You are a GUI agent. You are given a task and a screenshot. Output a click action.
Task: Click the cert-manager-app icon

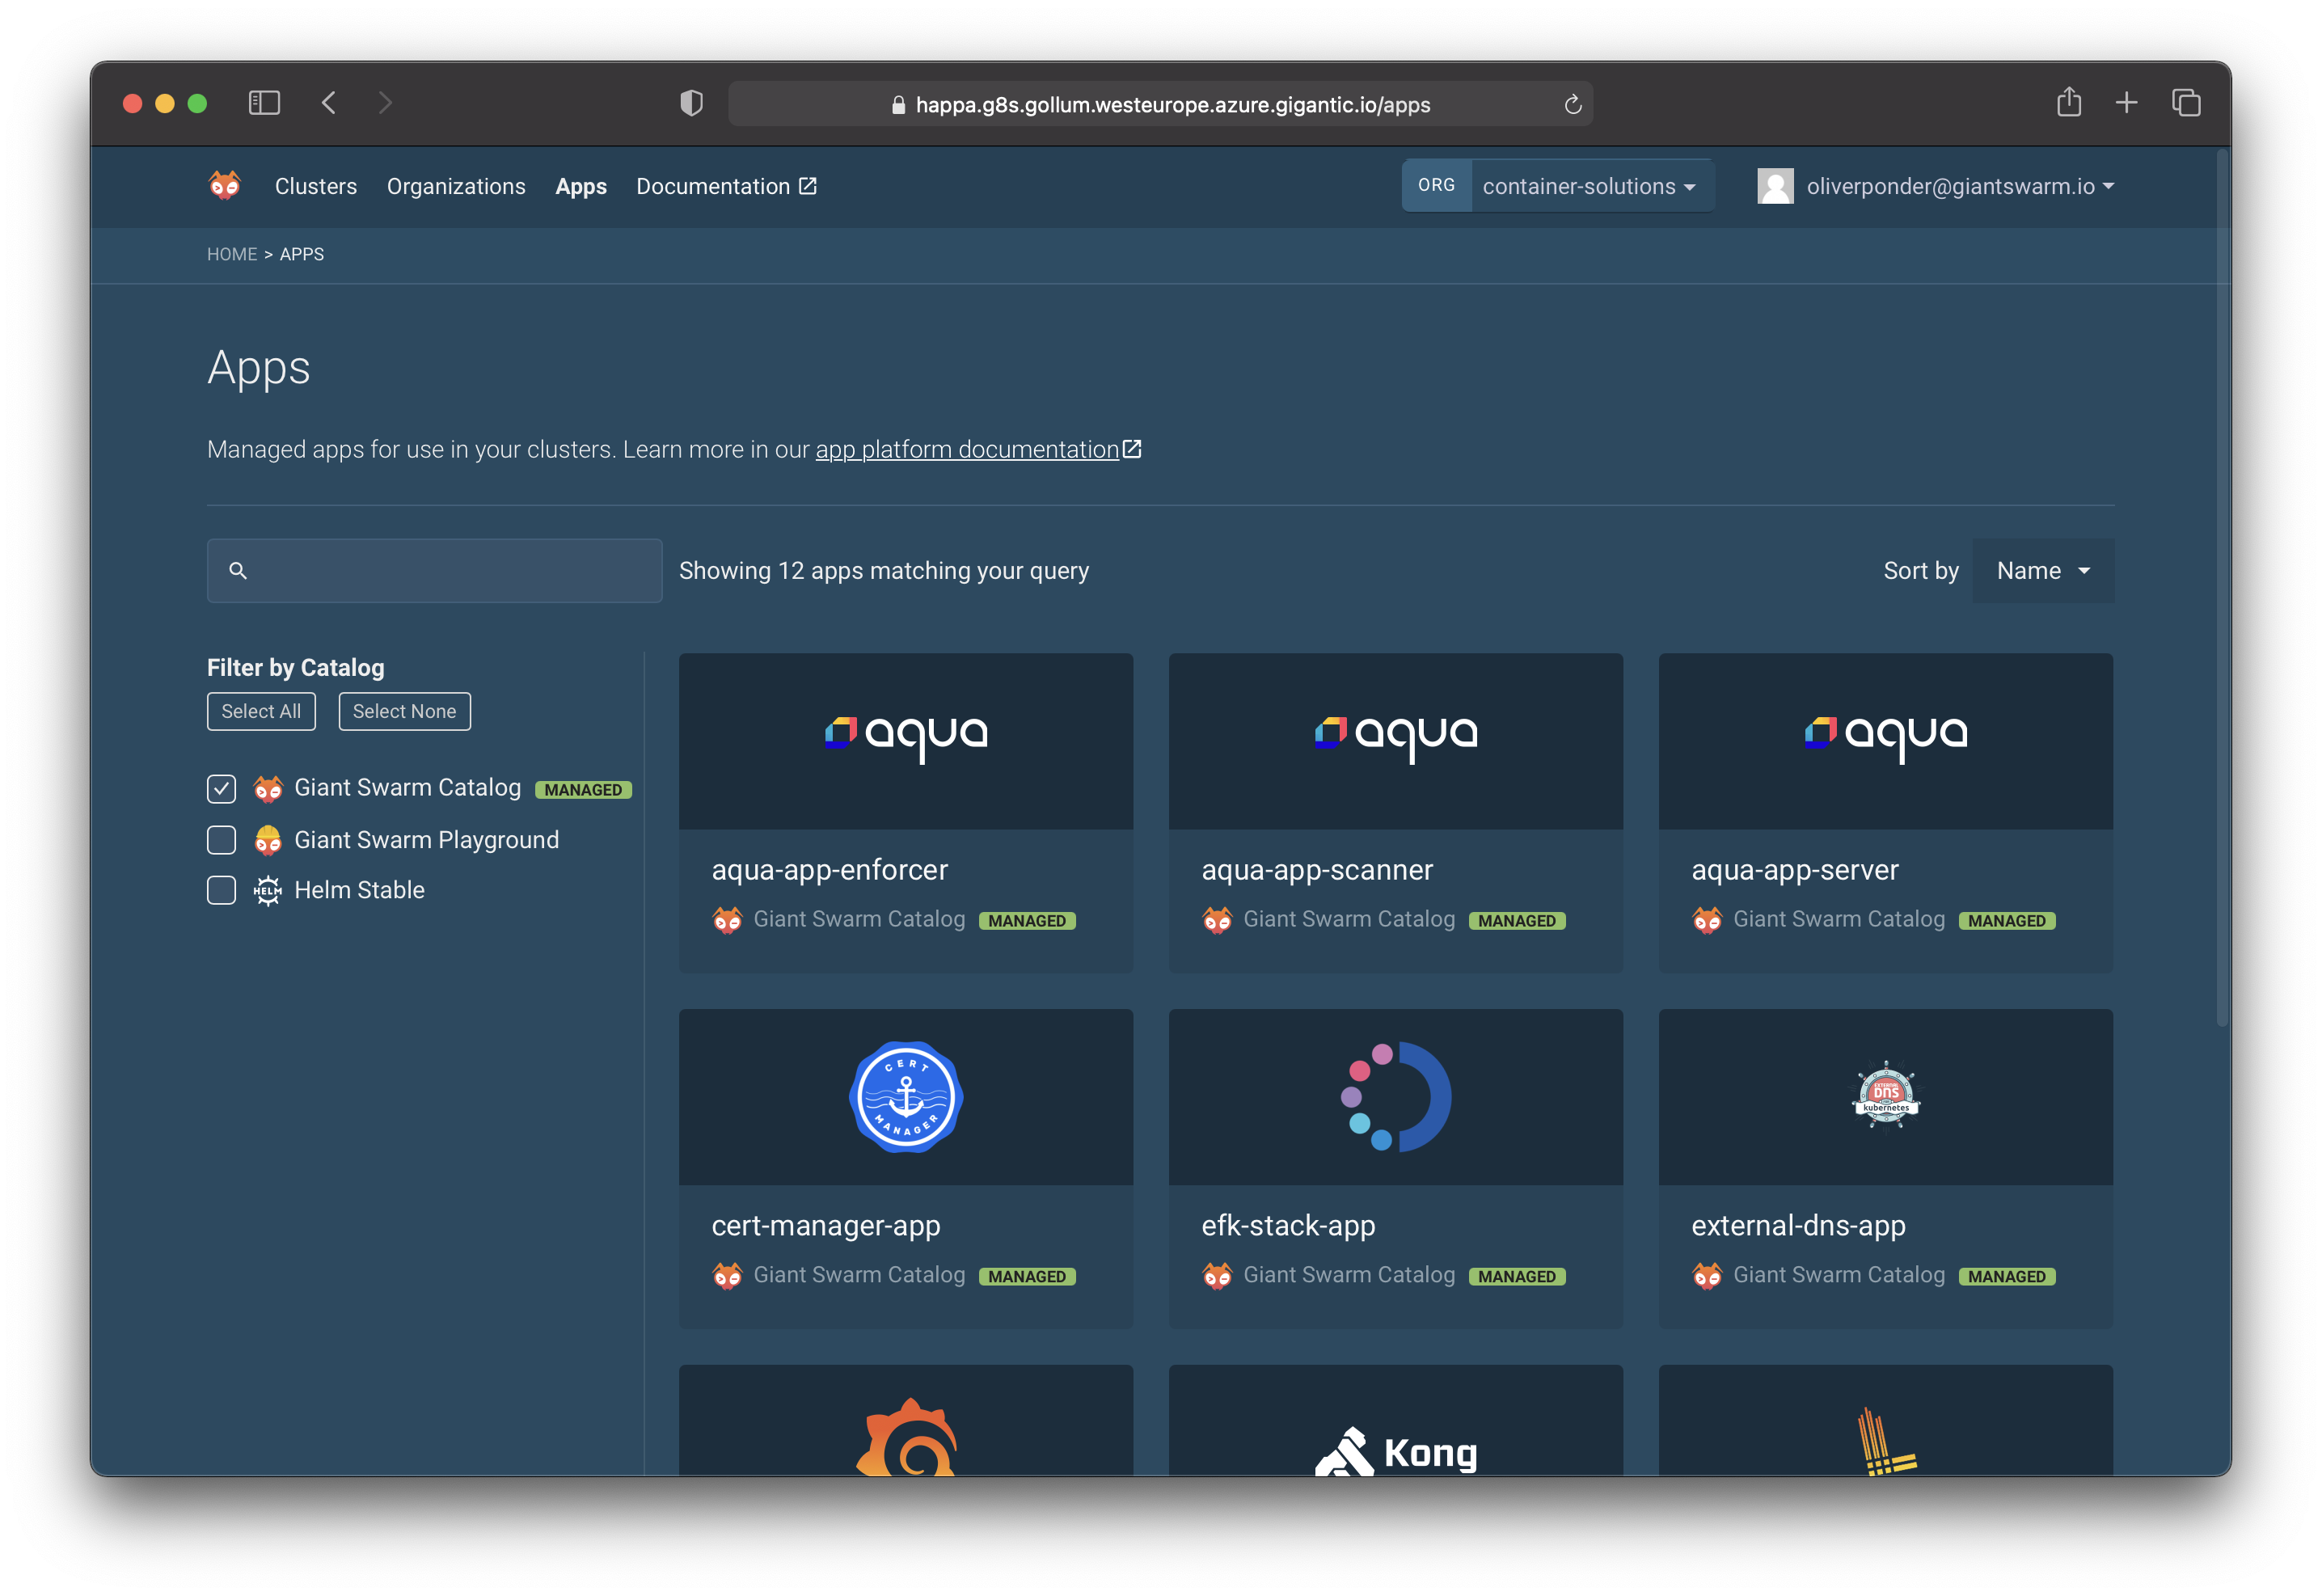tap(906, 1097)
